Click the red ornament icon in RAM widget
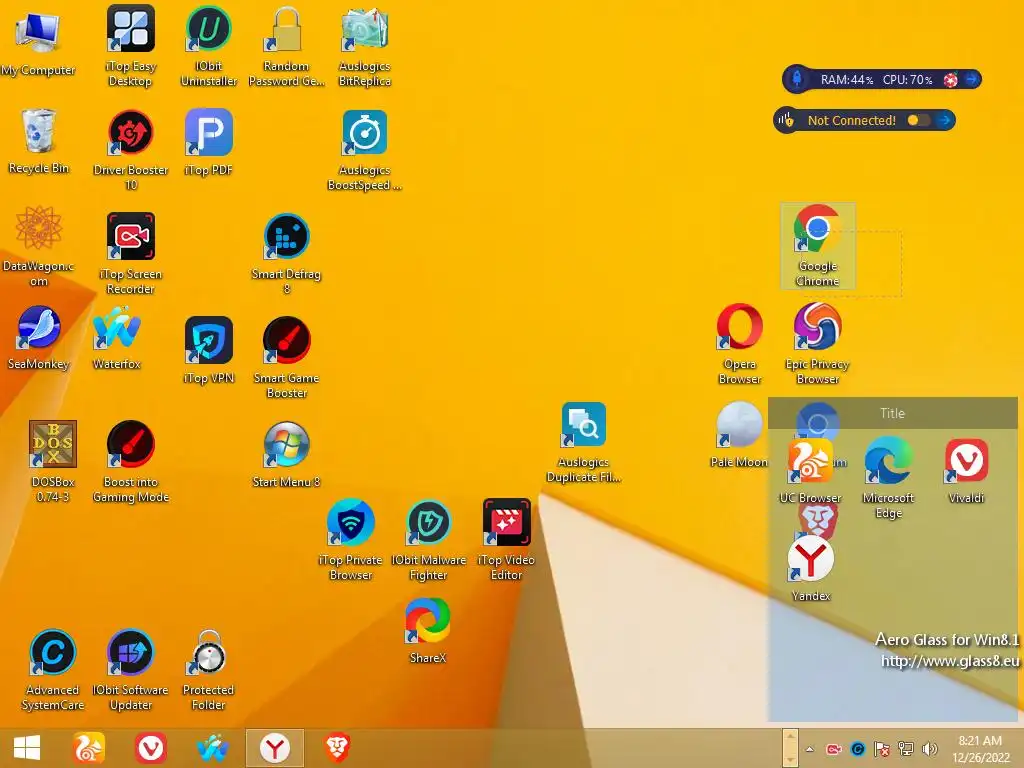Image resolution: width=1024 pixels, height=768 pixels. pos(950,80)
